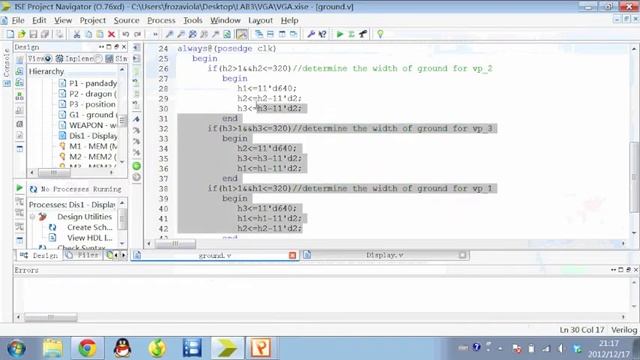Click the next-tab arrow in Design panel tabs
Viewport: 640px width, 360px height.
click(x=124, y=256)
